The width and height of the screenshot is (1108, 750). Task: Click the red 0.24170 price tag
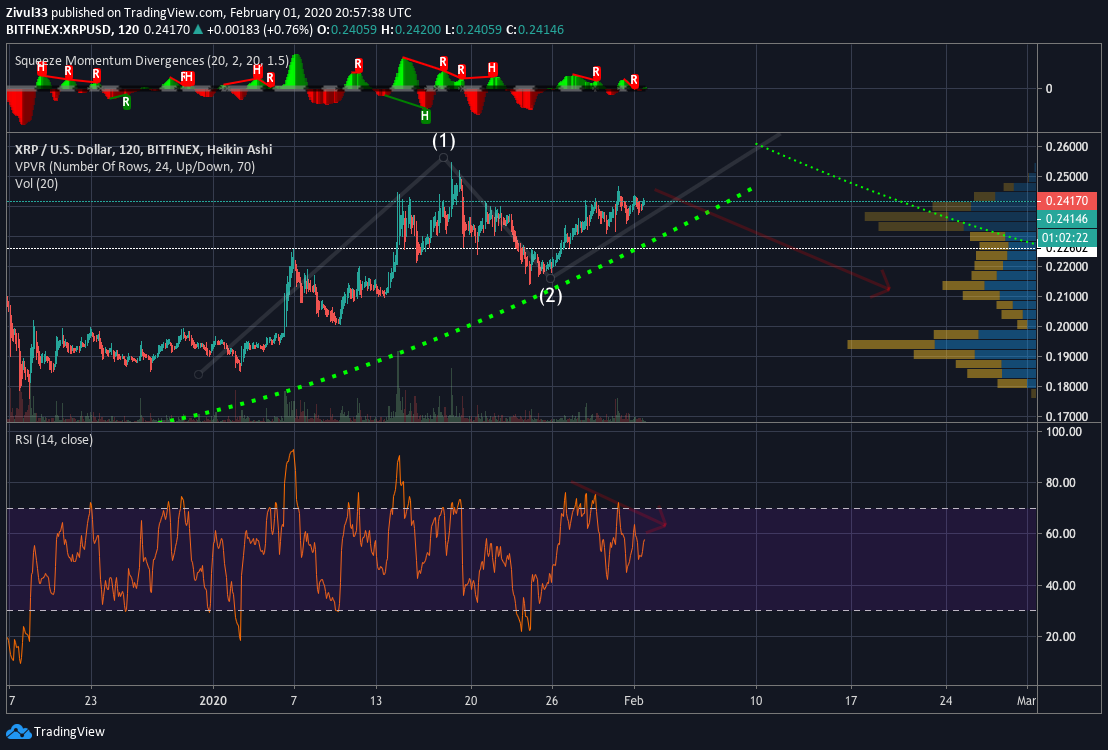coord(1066,201)
